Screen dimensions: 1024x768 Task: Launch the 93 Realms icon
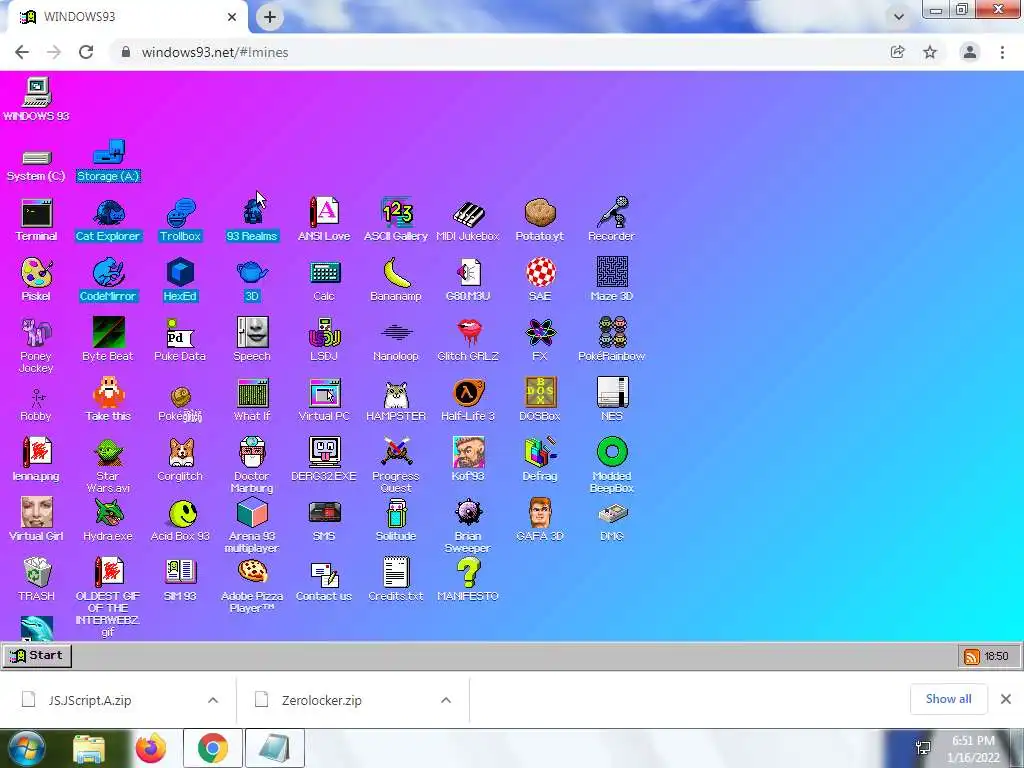(252, 213)
